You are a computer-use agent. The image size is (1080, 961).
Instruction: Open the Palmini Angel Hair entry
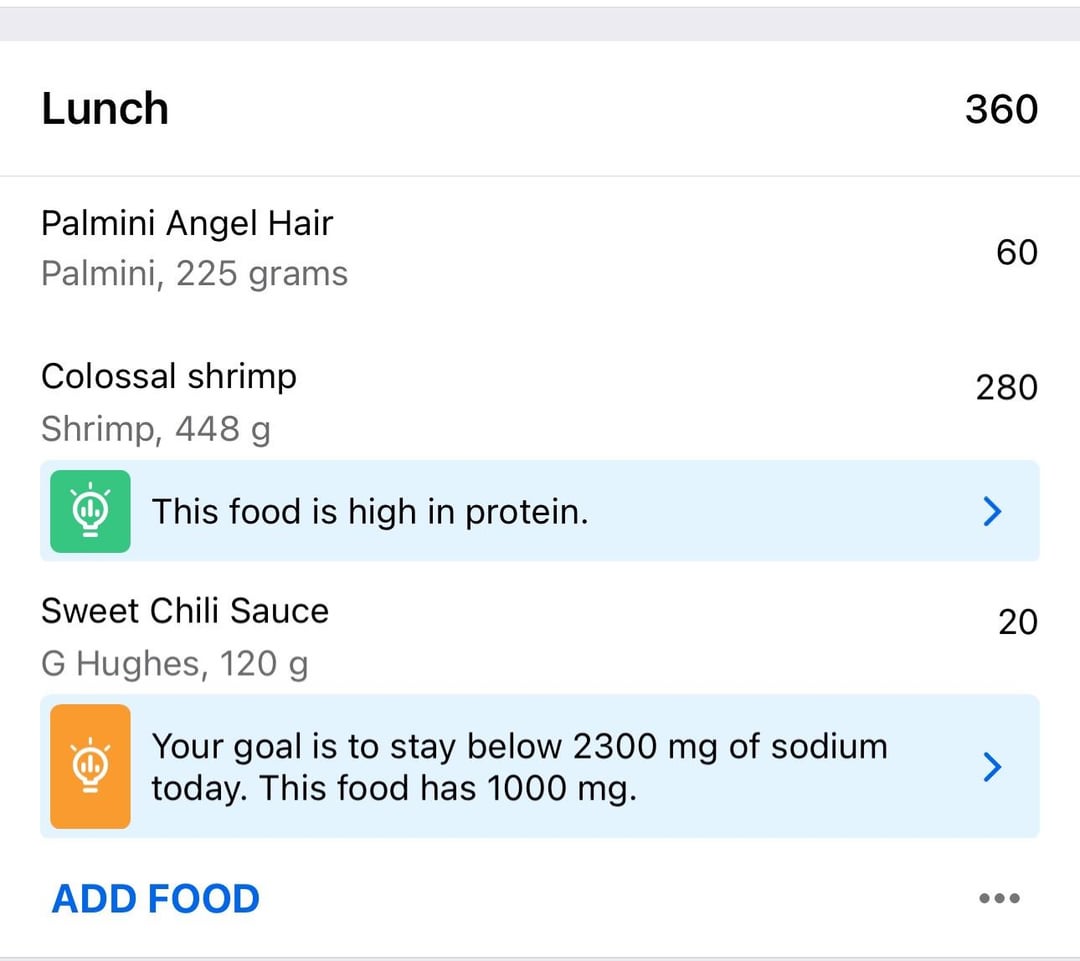coord(540,249)
